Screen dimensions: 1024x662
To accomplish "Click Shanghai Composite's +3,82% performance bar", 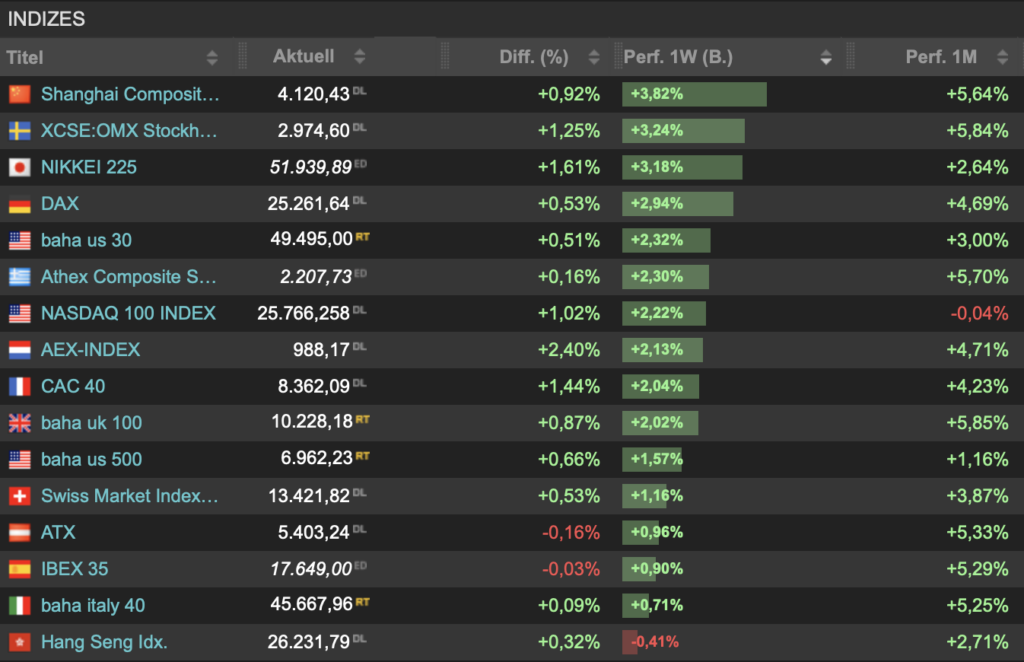I will click(694, 94).
